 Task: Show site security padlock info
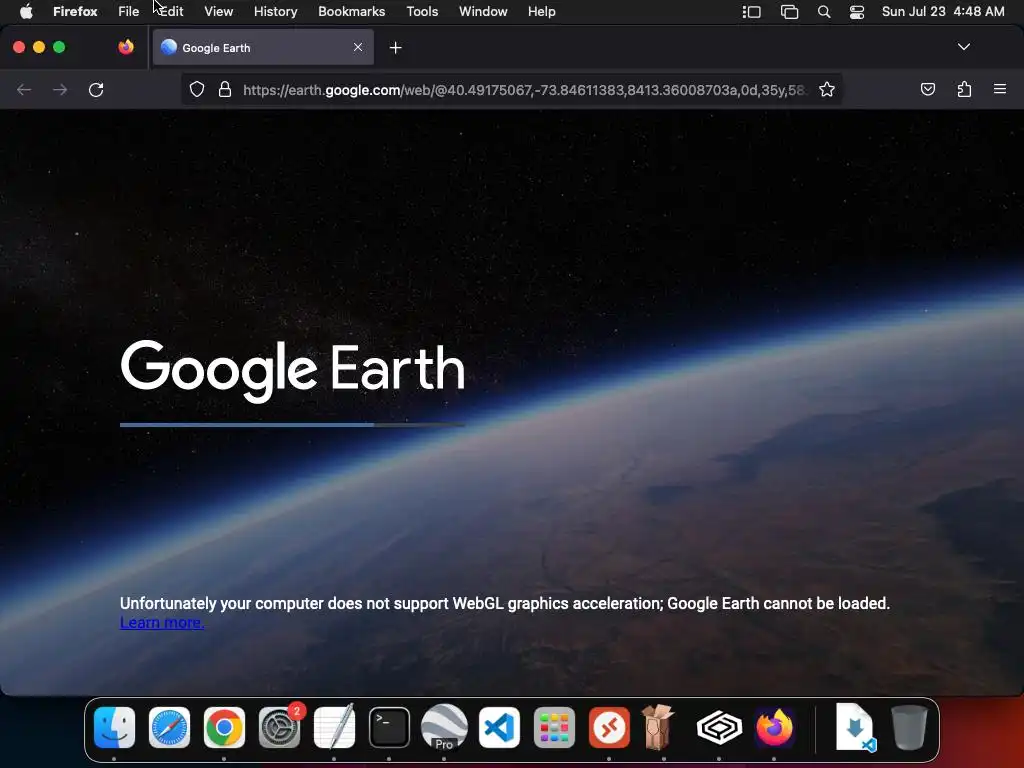click(225, 89)
